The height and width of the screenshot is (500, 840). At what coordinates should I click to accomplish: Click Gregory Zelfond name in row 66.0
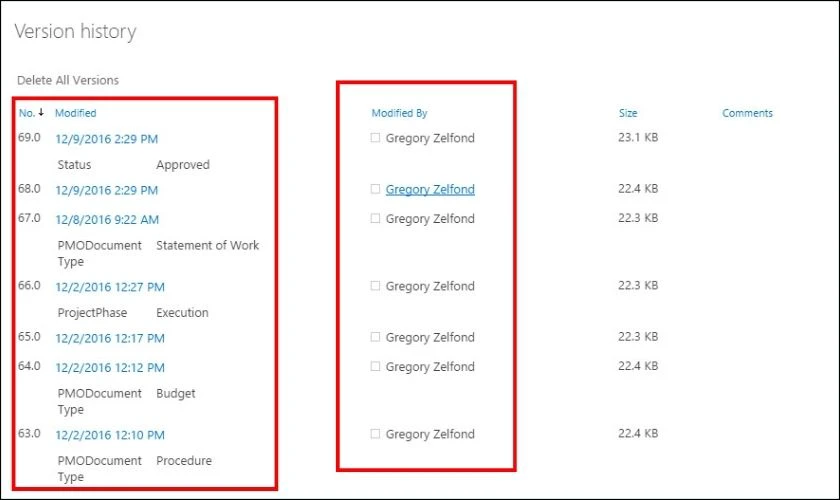point(430,287)
